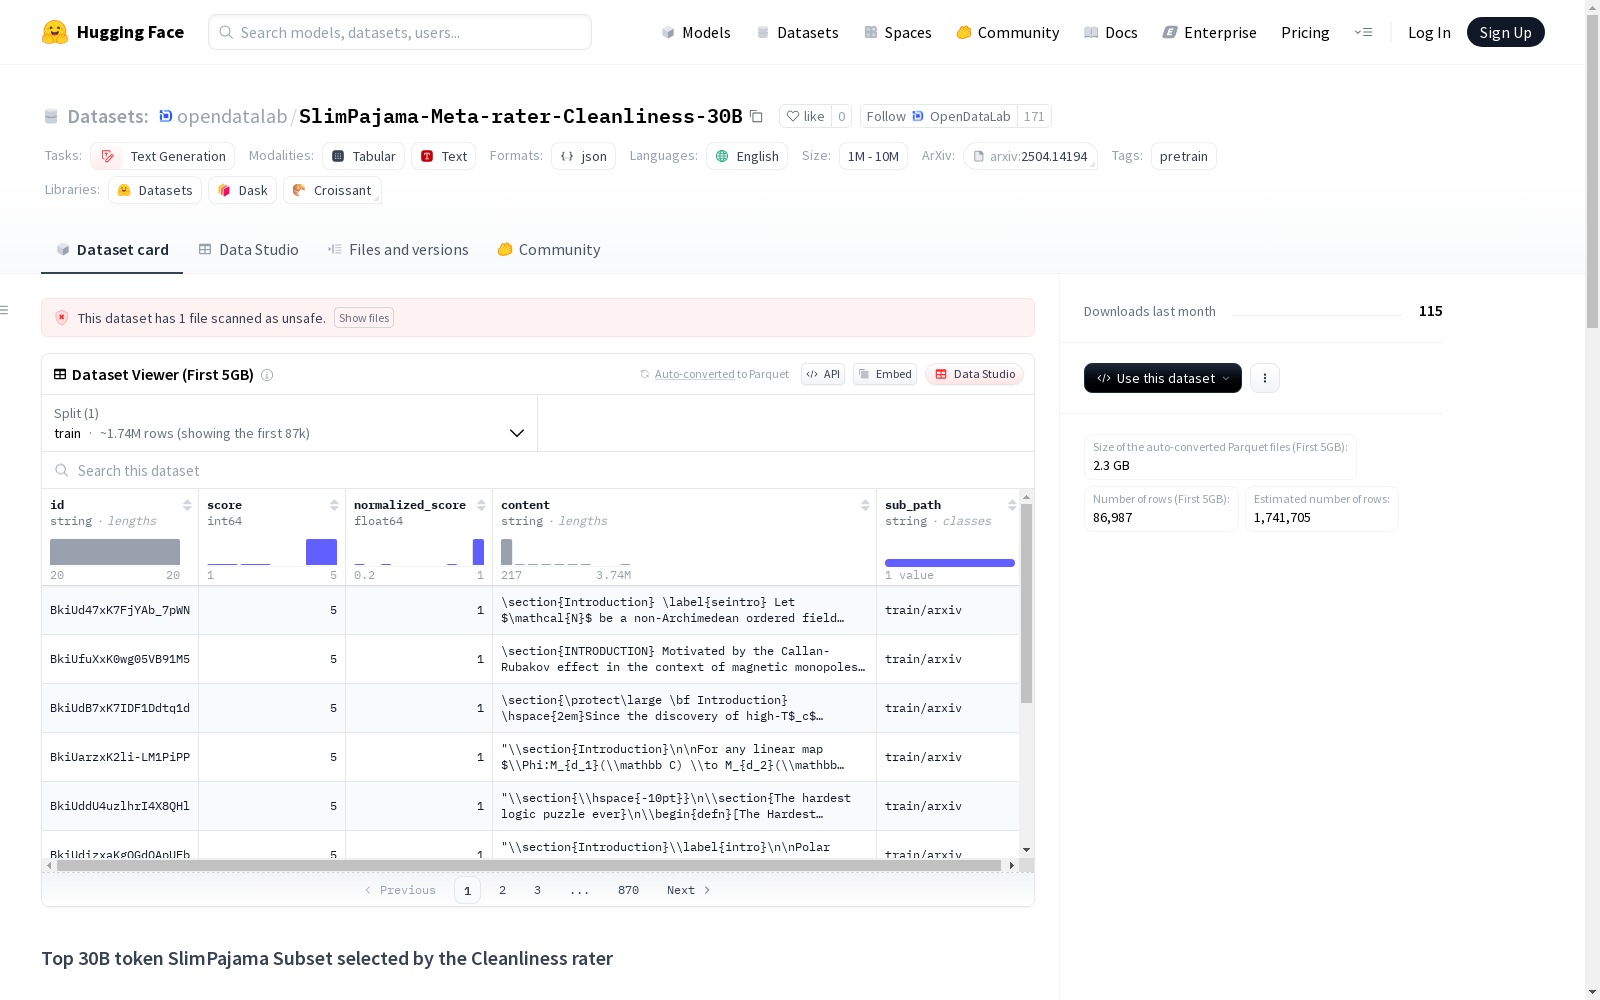The height and width of the screenshot is (1000, 1600).
Task: Open the dataset viewer info icon
Action: click(x=267, y=375)
